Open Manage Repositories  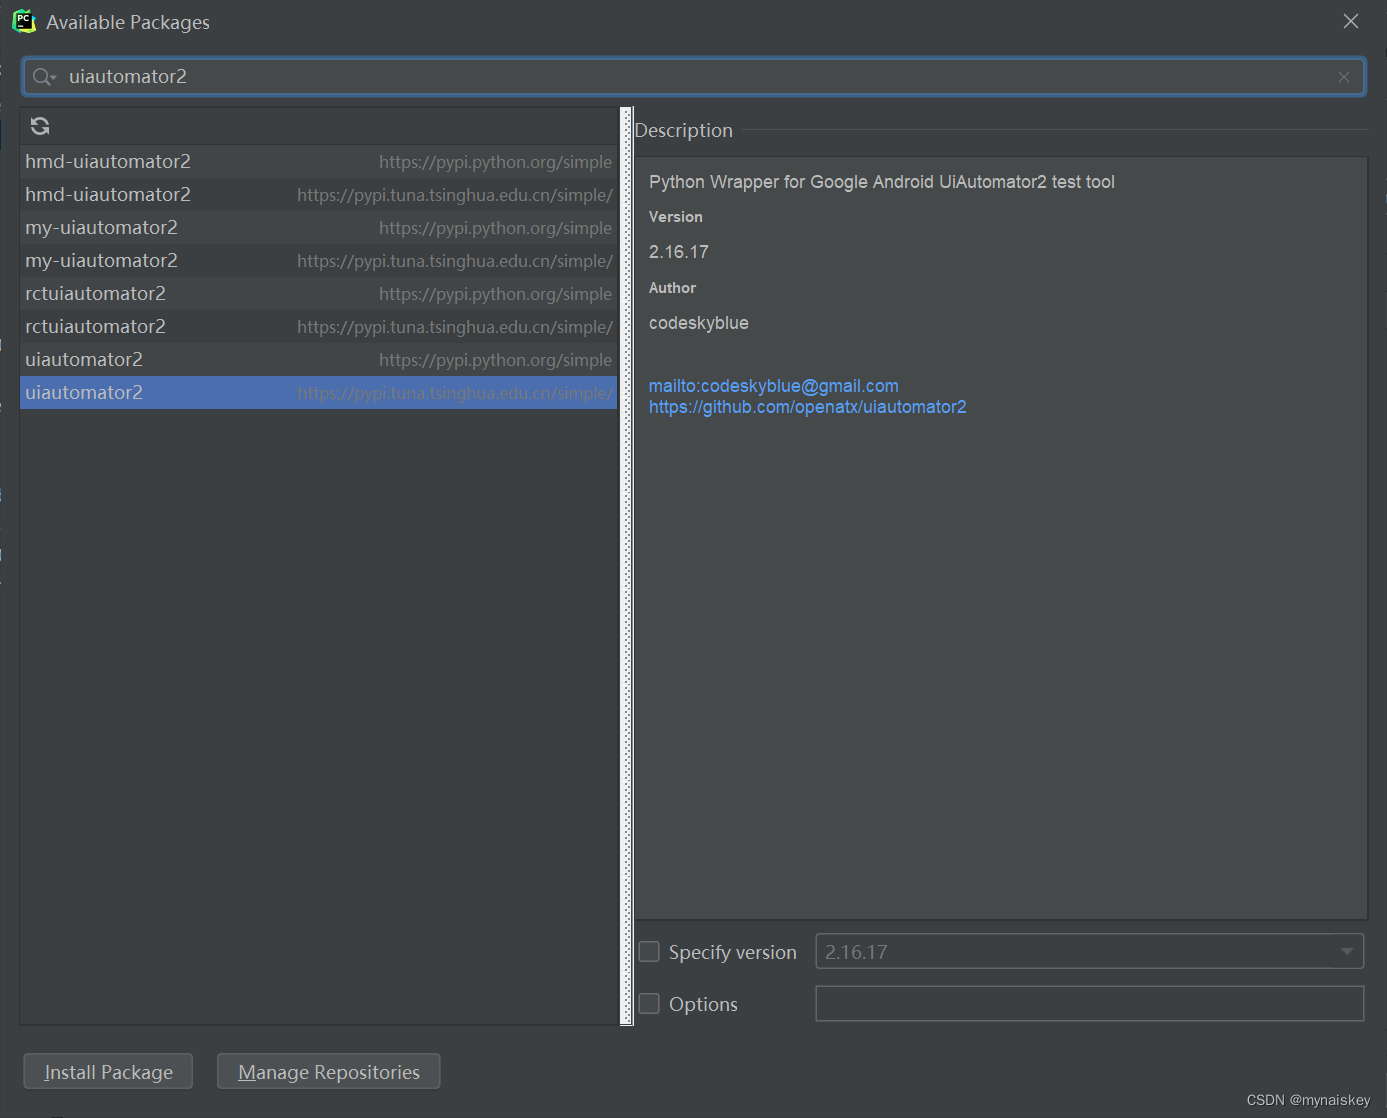coord(328,1072)
